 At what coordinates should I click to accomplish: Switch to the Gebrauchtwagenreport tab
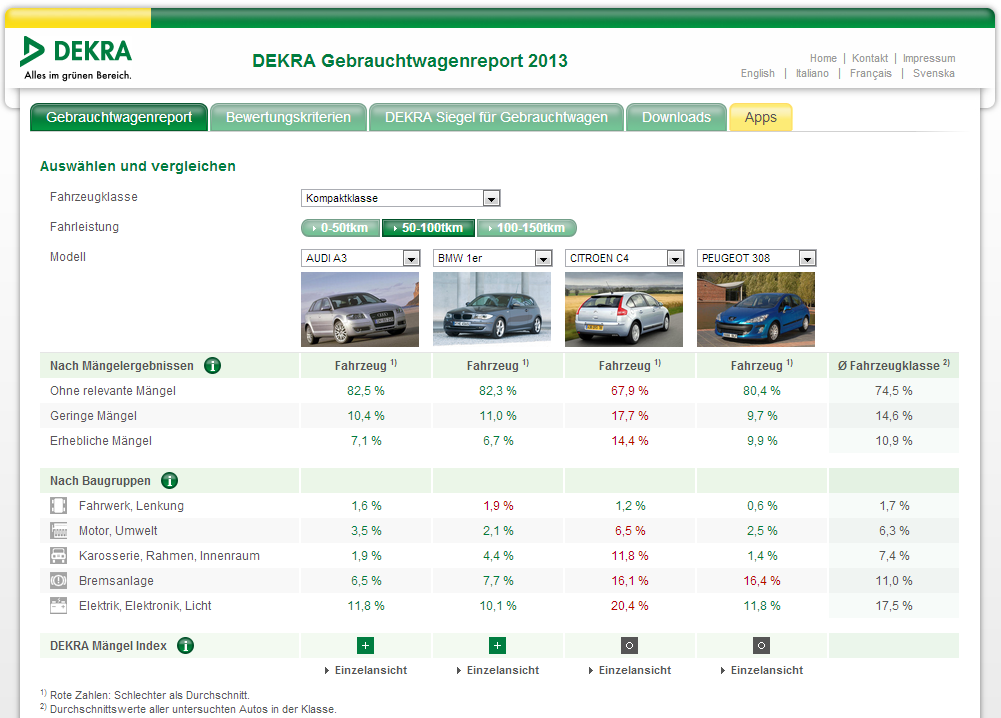point(119,117)
